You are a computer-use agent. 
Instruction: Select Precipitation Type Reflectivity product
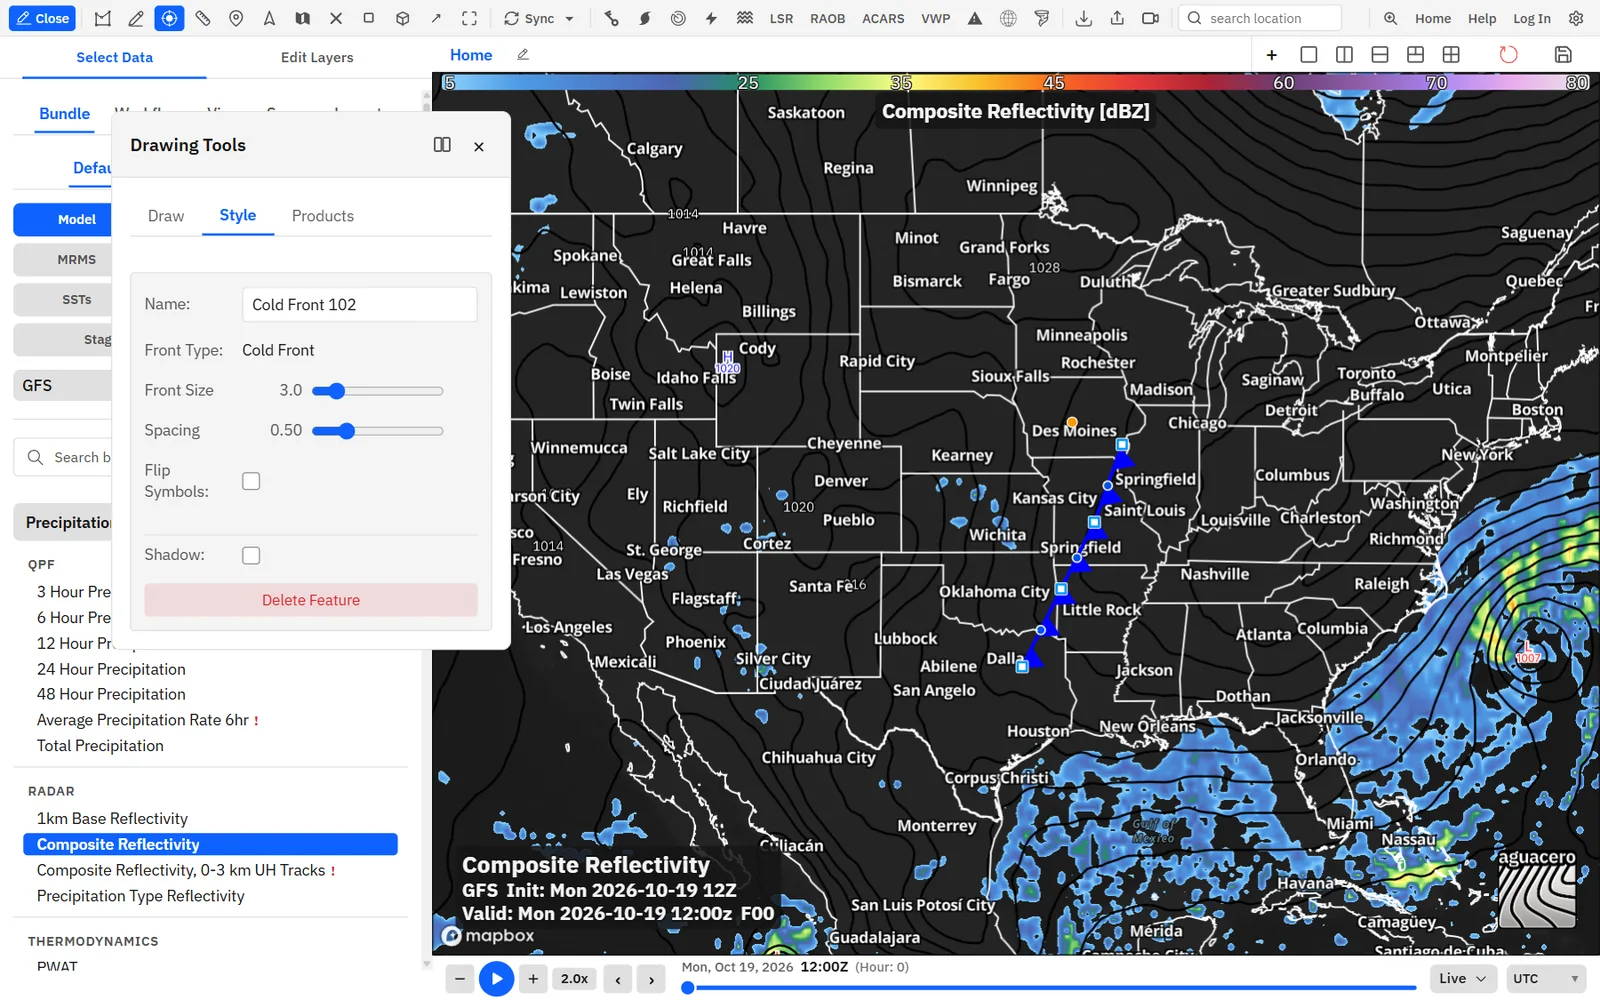click(x=140, y=896)
